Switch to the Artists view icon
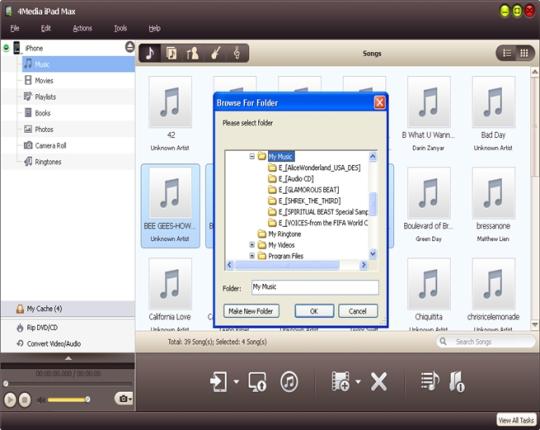Screen dimensions: 540x430 (x=193, y=53)
